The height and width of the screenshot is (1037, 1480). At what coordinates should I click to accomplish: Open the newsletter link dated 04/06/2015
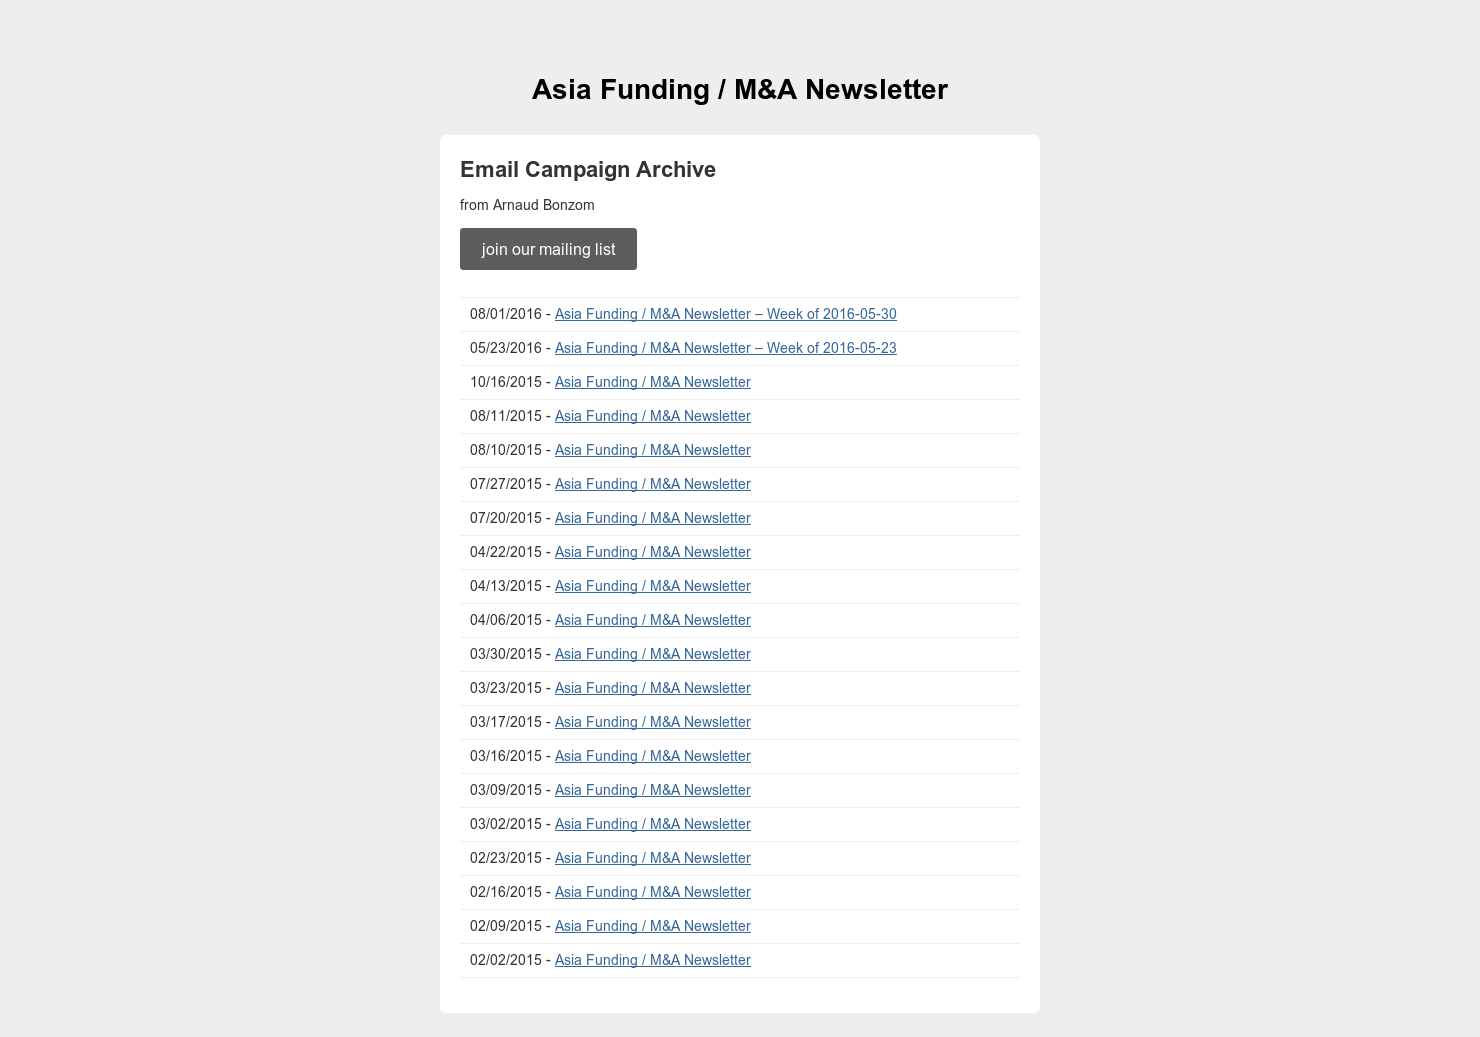click(653, 620)
